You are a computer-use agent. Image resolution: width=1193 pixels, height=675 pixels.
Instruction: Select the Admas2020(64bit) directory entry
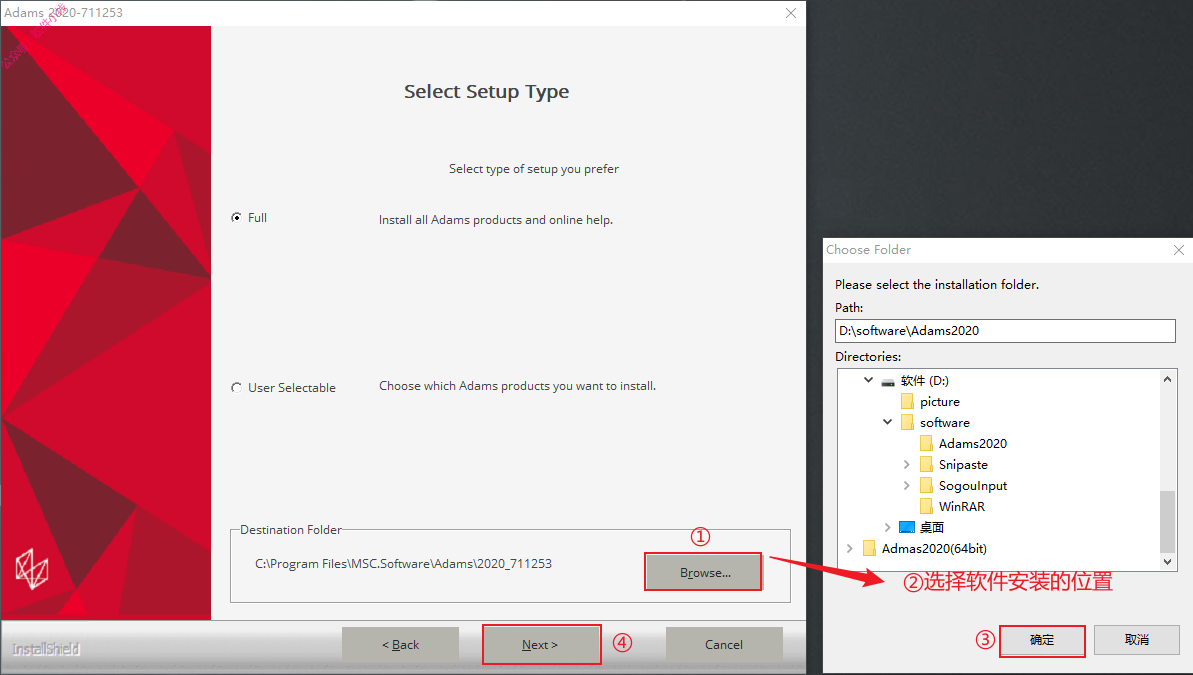click(934, 549)
